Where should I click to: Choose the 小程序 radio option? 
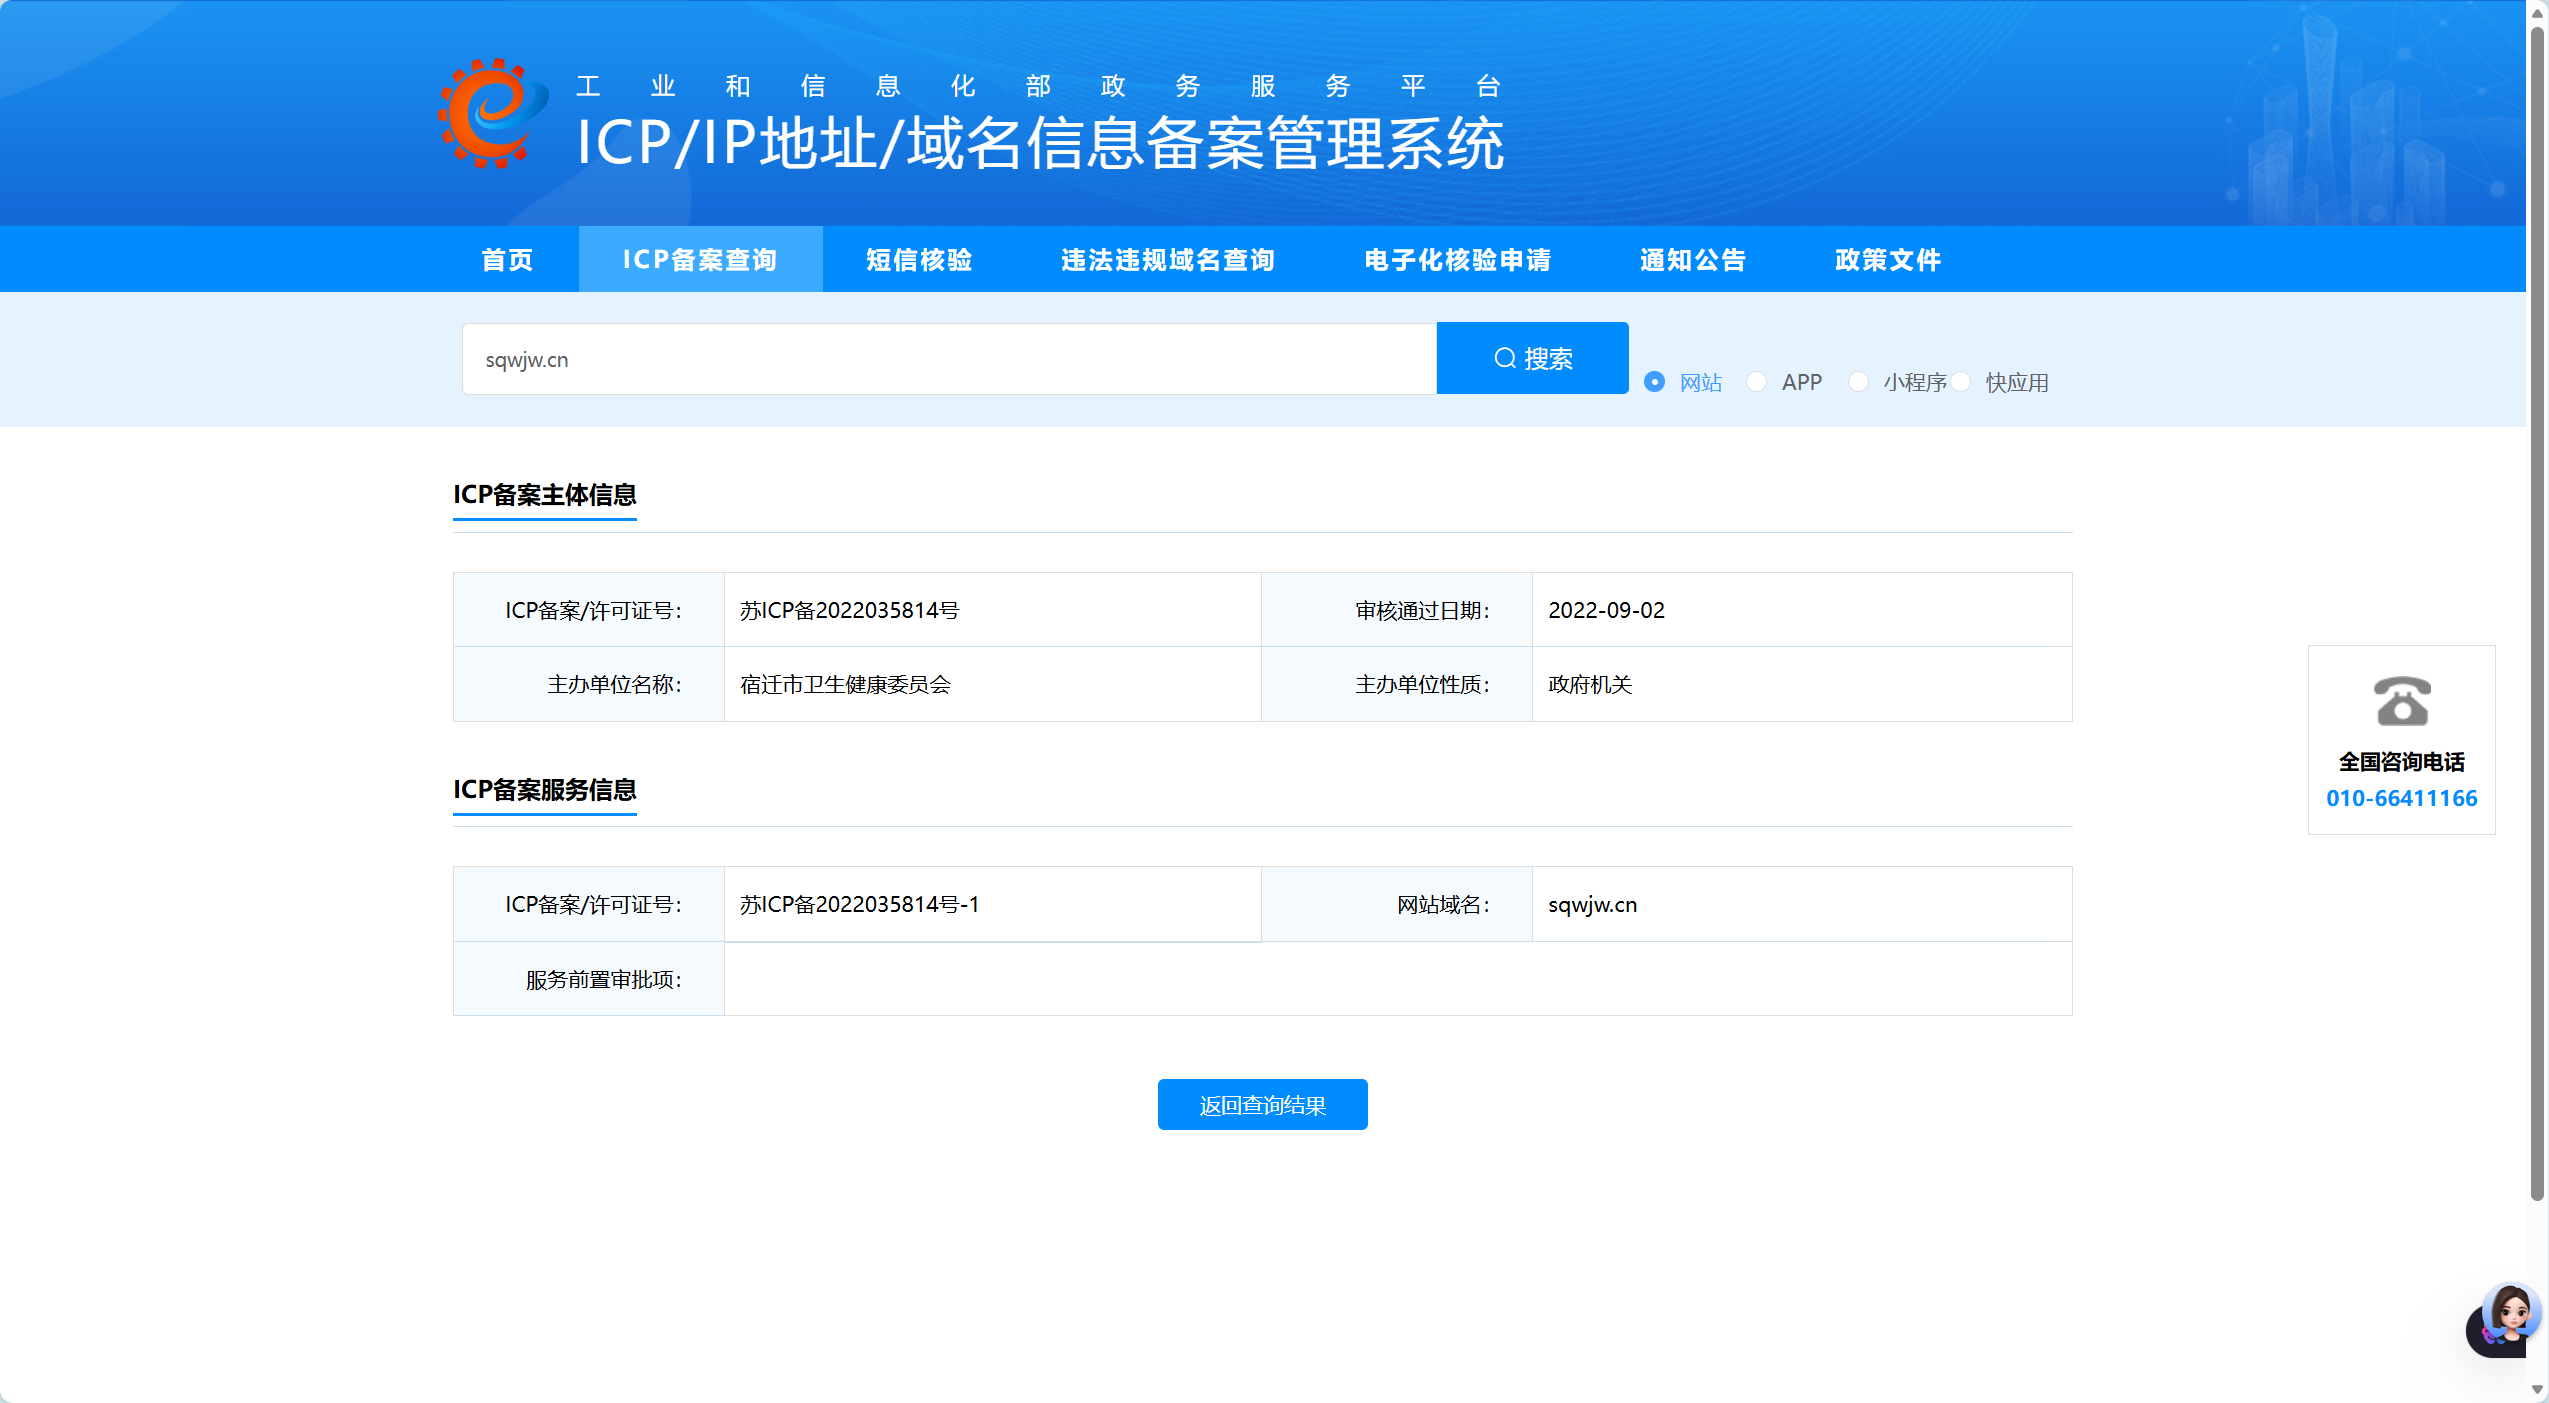coord(1858,382)
